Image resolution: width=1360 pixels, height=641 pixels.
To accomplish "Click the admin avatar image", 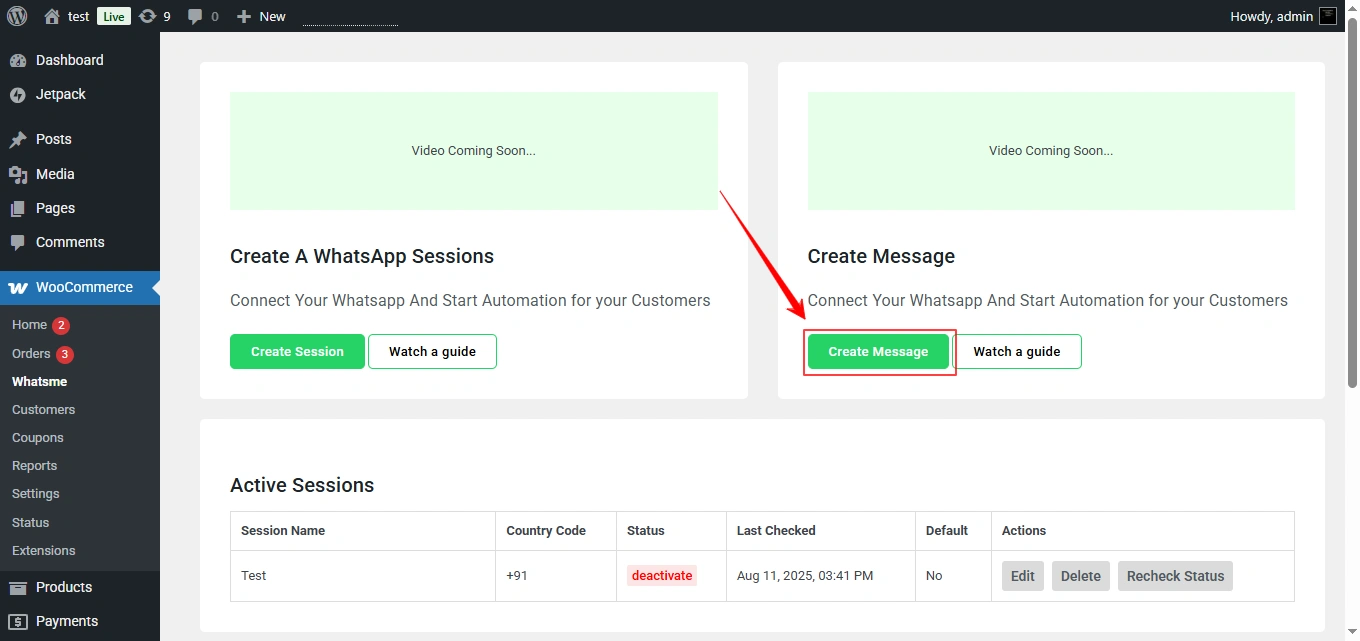I will (1328, 15).
